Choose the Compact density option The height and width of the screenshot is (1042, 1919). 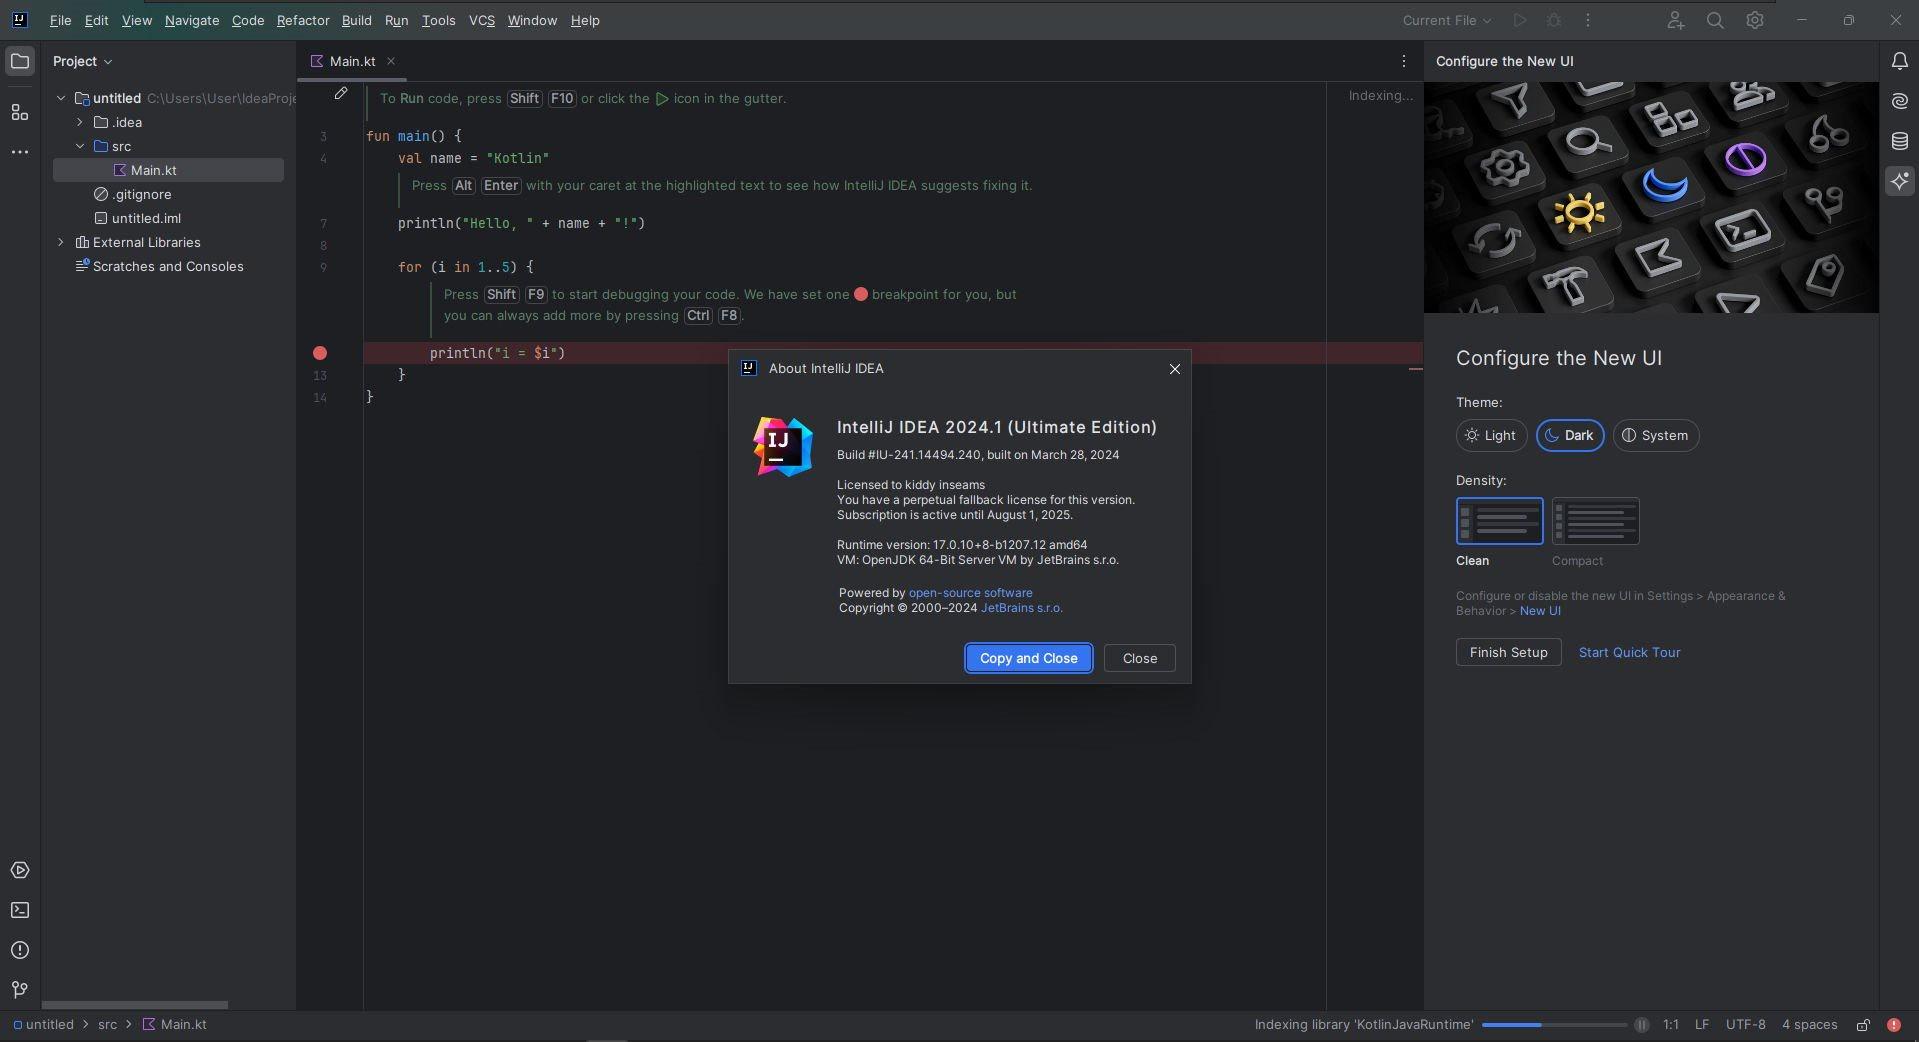point(1595,521)
